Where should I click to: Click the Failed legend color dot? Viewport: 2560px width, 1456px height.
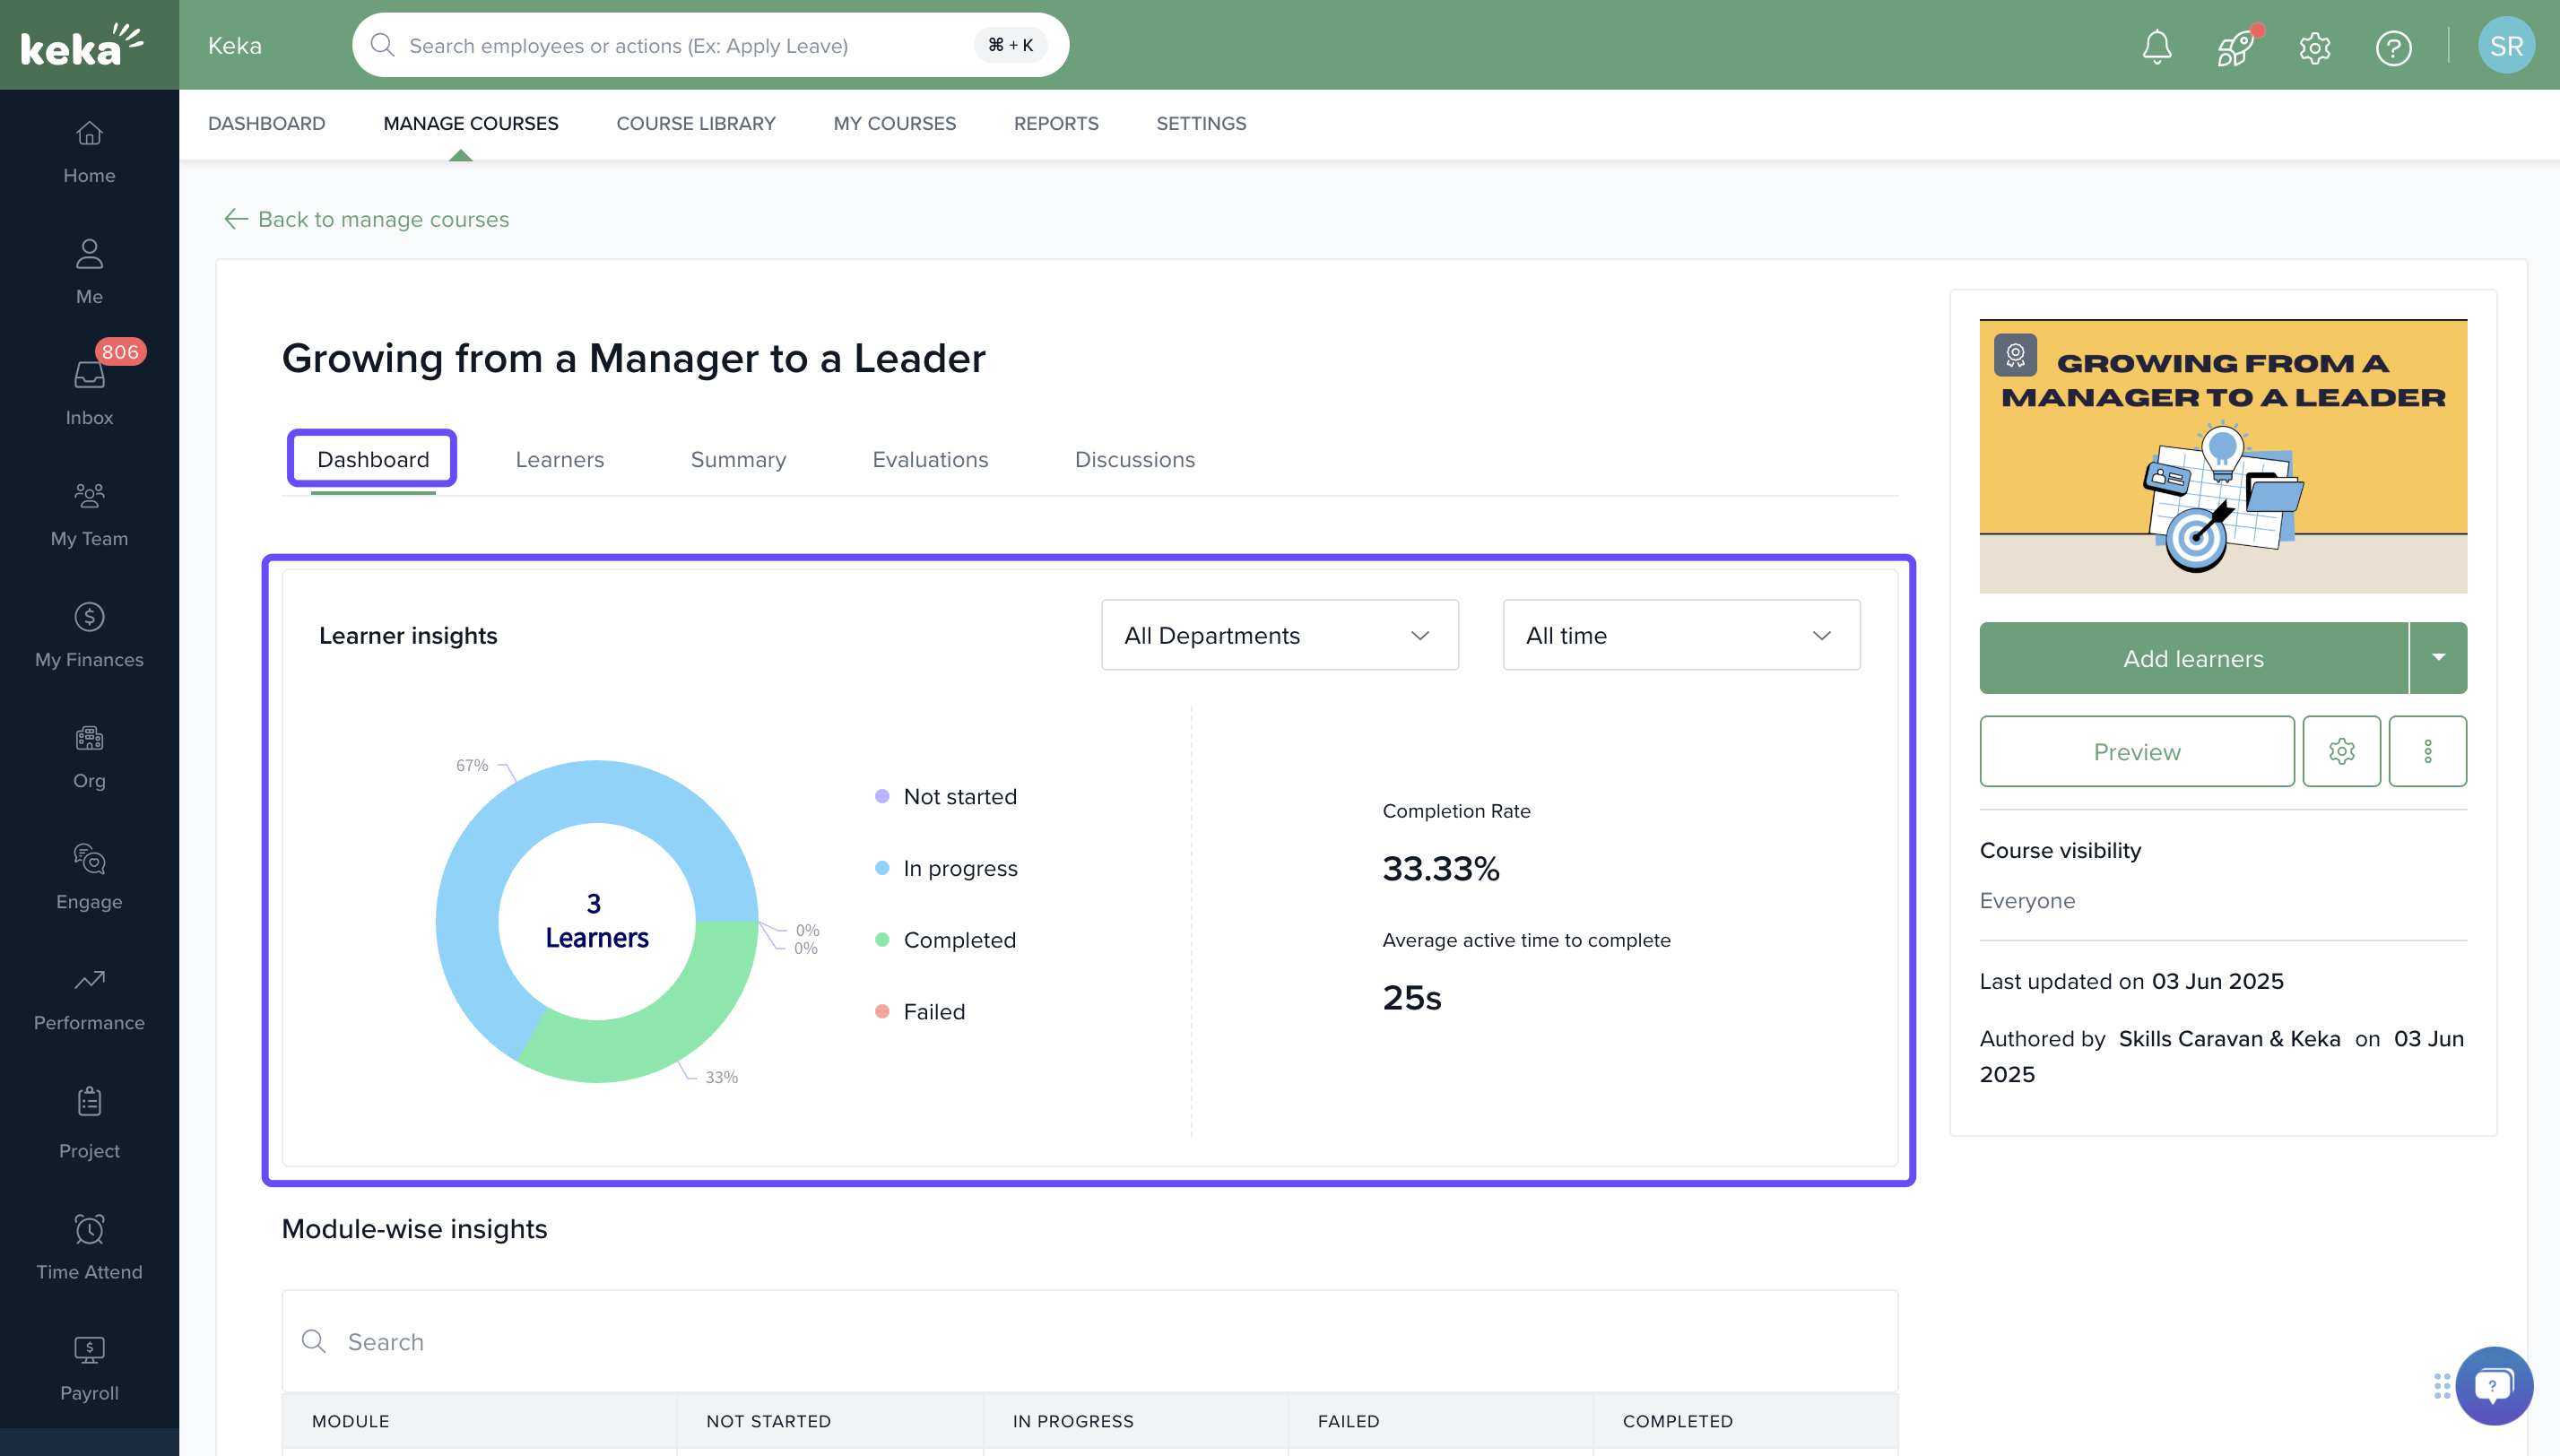coord(882,1012)
